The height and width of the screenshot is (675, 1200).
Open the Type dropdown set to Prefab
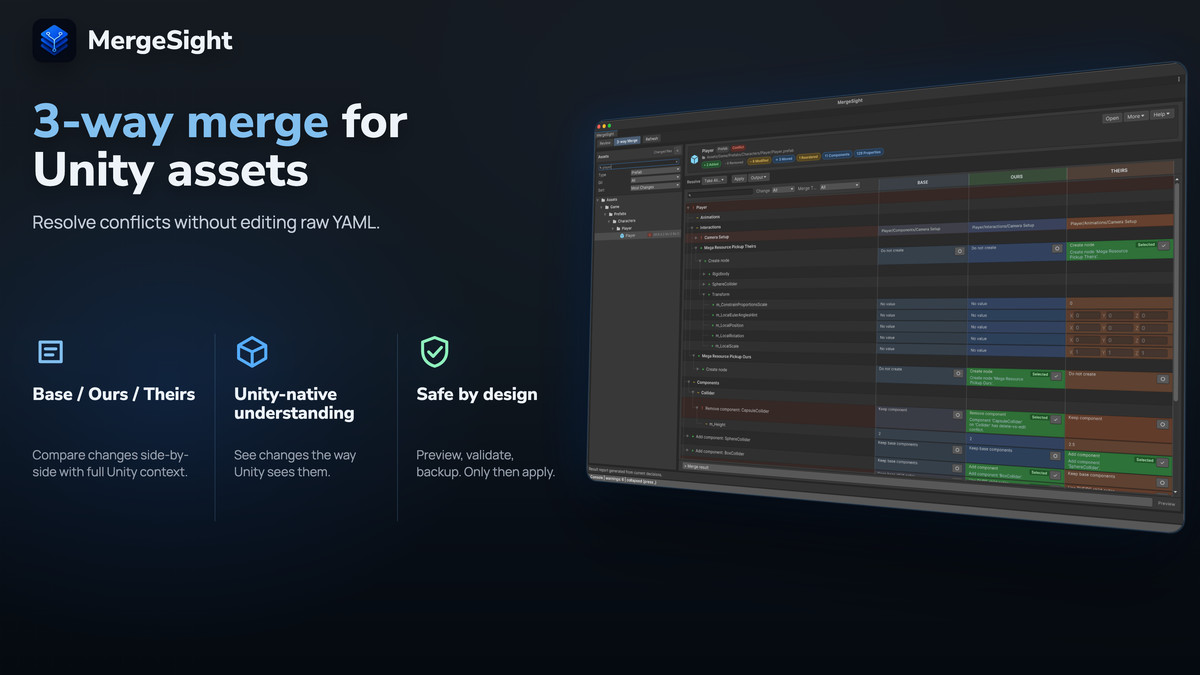[x=655, y=172]
